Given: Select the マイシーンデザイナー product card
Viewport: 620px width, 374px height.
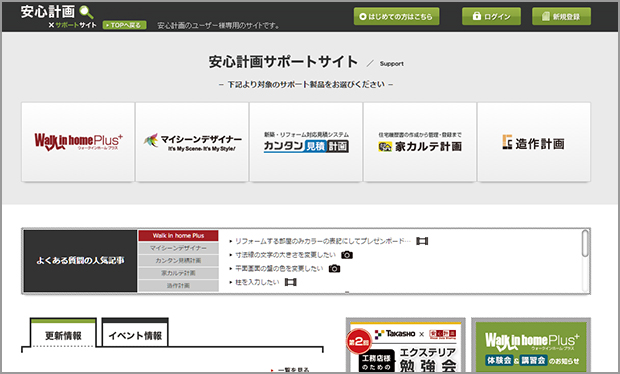Looking at the screenshot, I should pos(192,142).
